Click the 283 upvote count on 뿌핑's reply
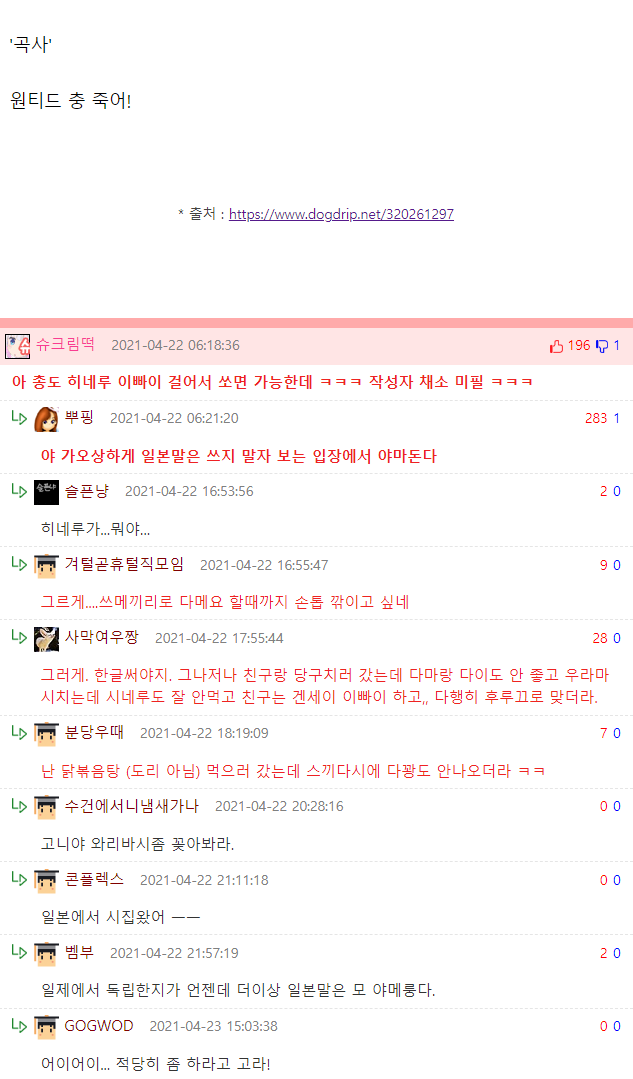The width and height of the screenshot is (633, 1079). coord(596,418)
